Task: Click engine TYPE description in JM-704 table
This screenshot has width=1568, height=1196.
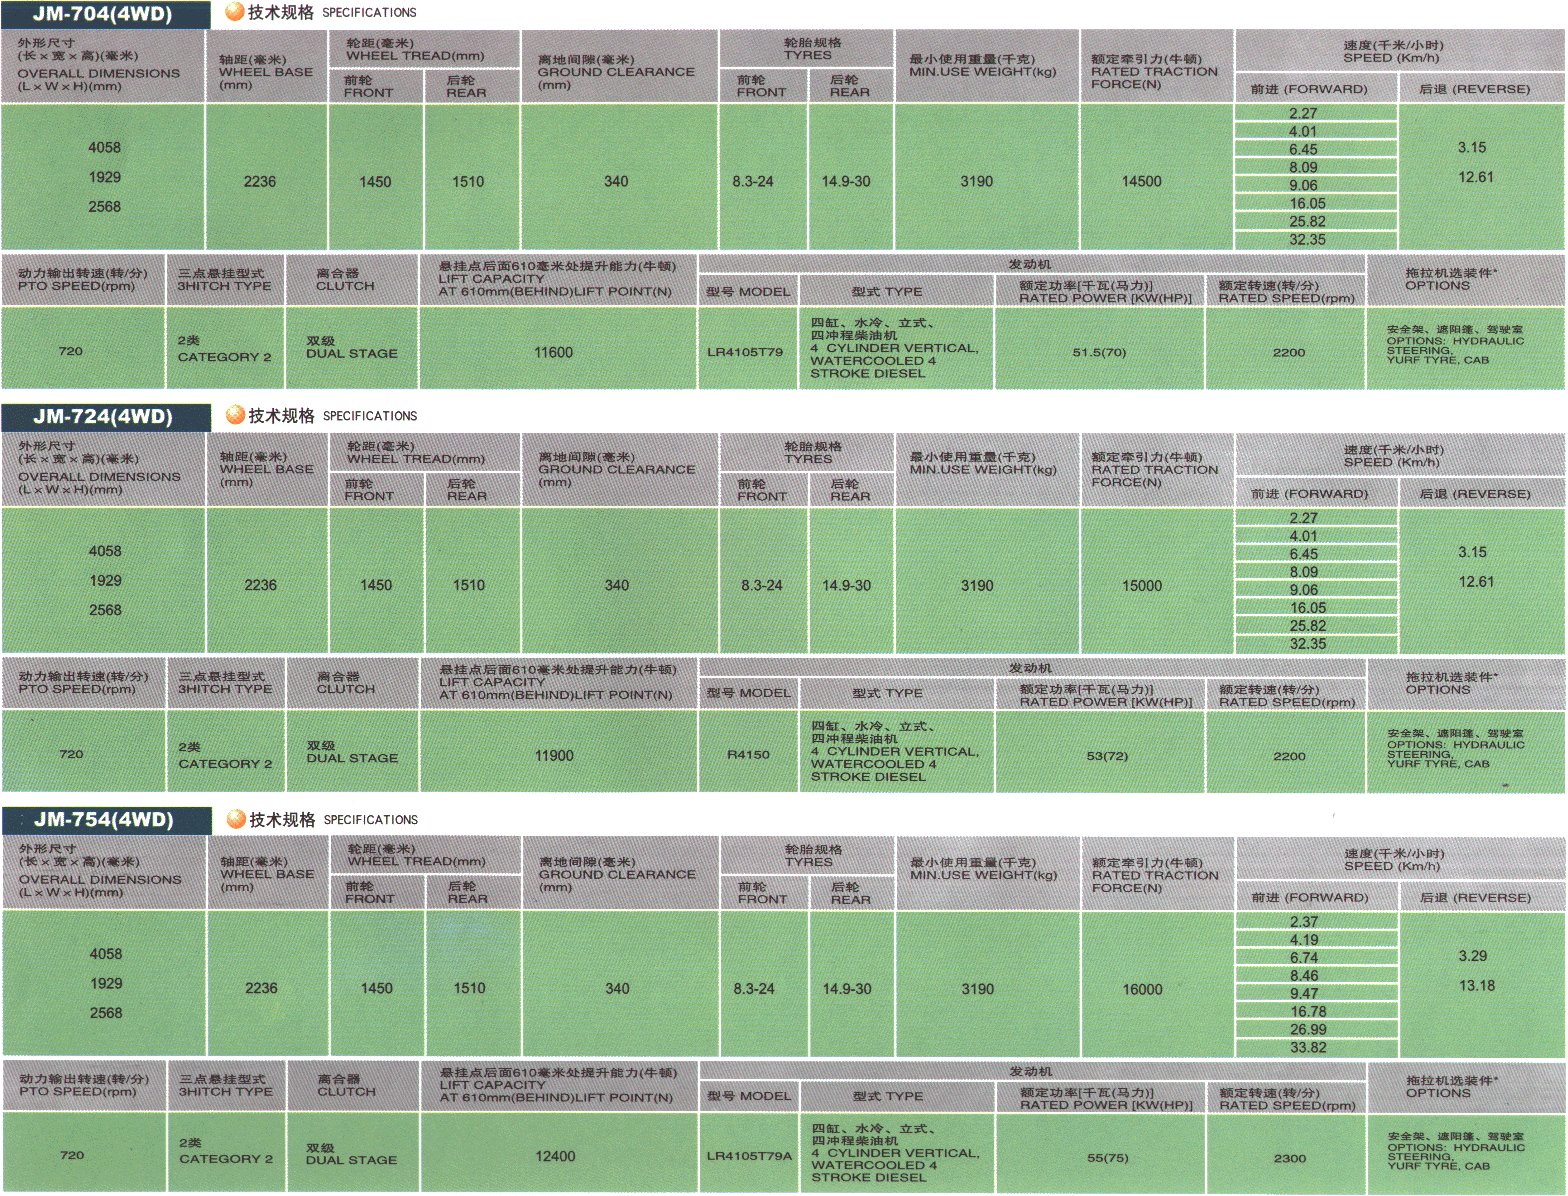Action: (x=895, y=348)
